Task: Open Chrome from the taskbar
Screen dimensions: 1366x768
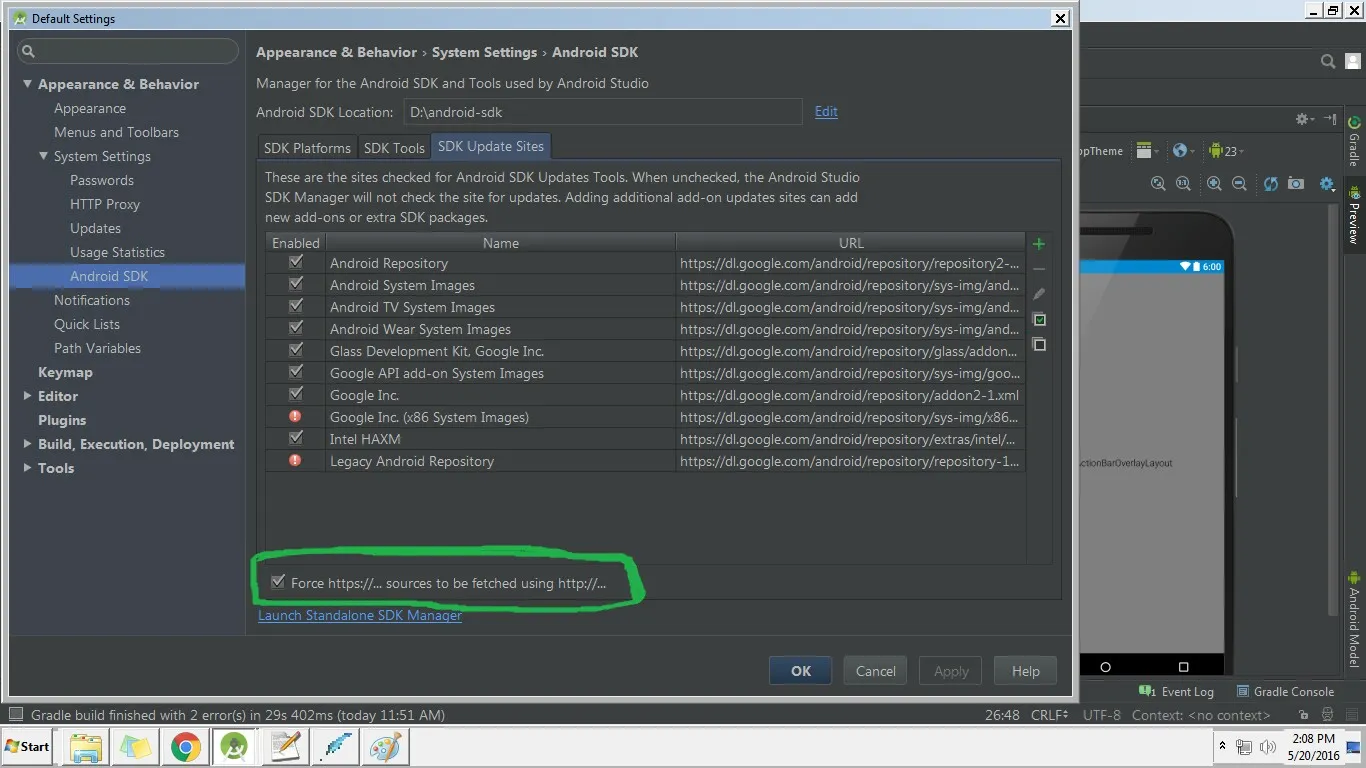Action: coord(185,746)
